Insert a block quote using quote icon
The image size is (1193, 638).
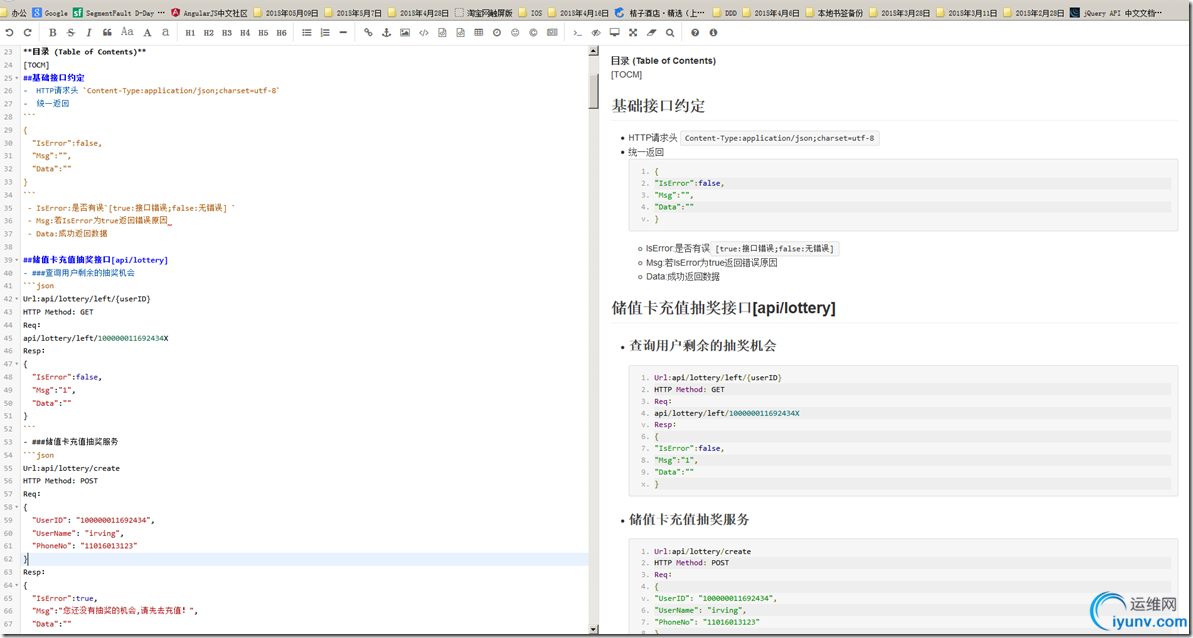[x=107, y=33]
